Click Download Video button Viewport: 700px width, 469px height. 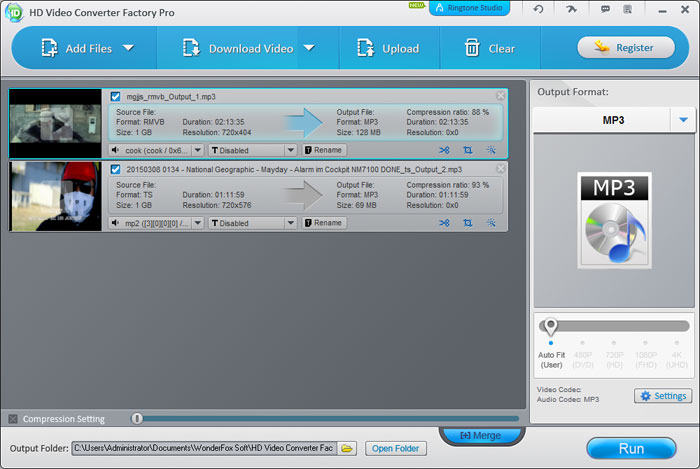coord(238,48)
